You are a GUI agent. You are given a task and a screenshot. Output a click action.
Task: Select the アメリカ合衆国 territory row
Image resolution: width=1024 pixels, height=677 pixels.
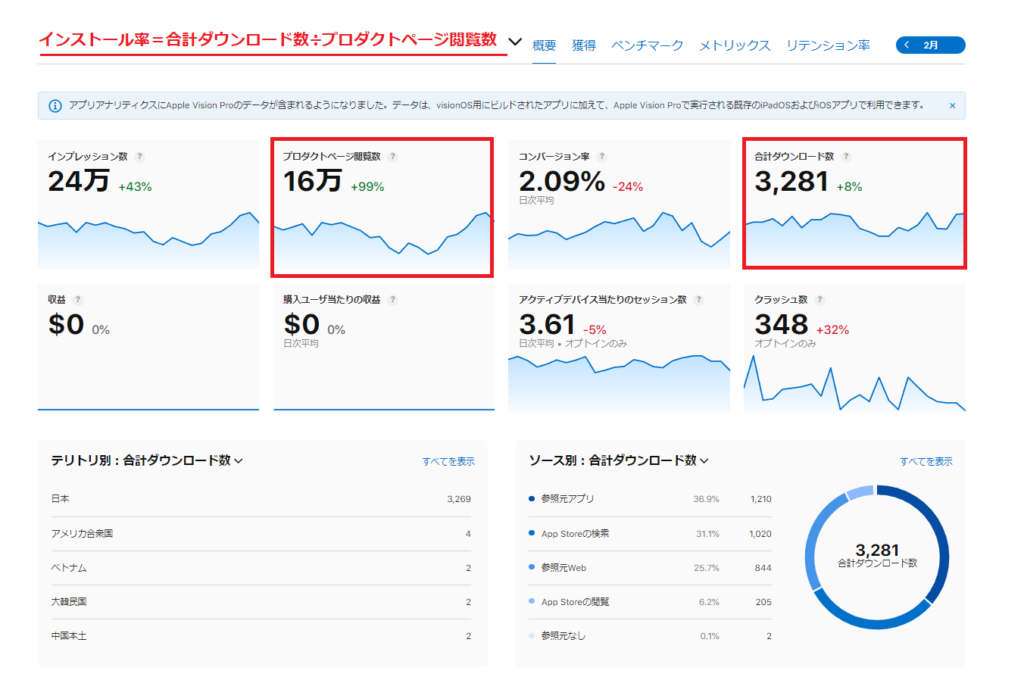point(261,533)
